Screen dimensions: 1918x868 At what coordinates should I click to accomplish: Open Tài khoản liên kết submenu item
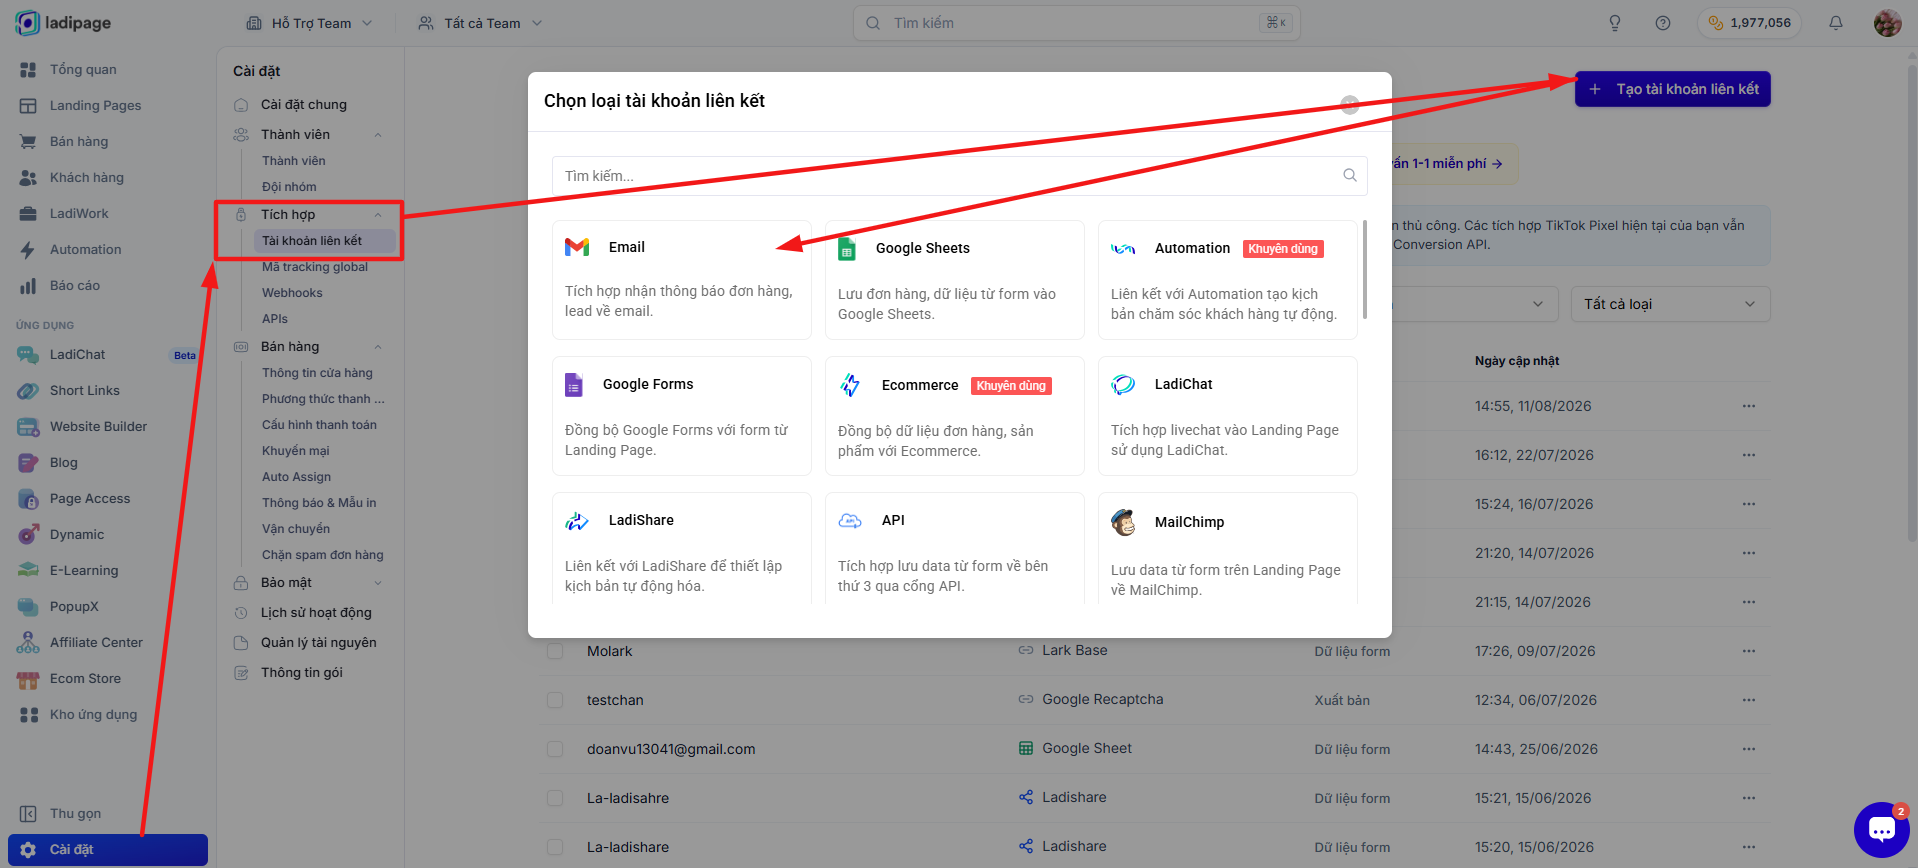[x=324, y=241]
